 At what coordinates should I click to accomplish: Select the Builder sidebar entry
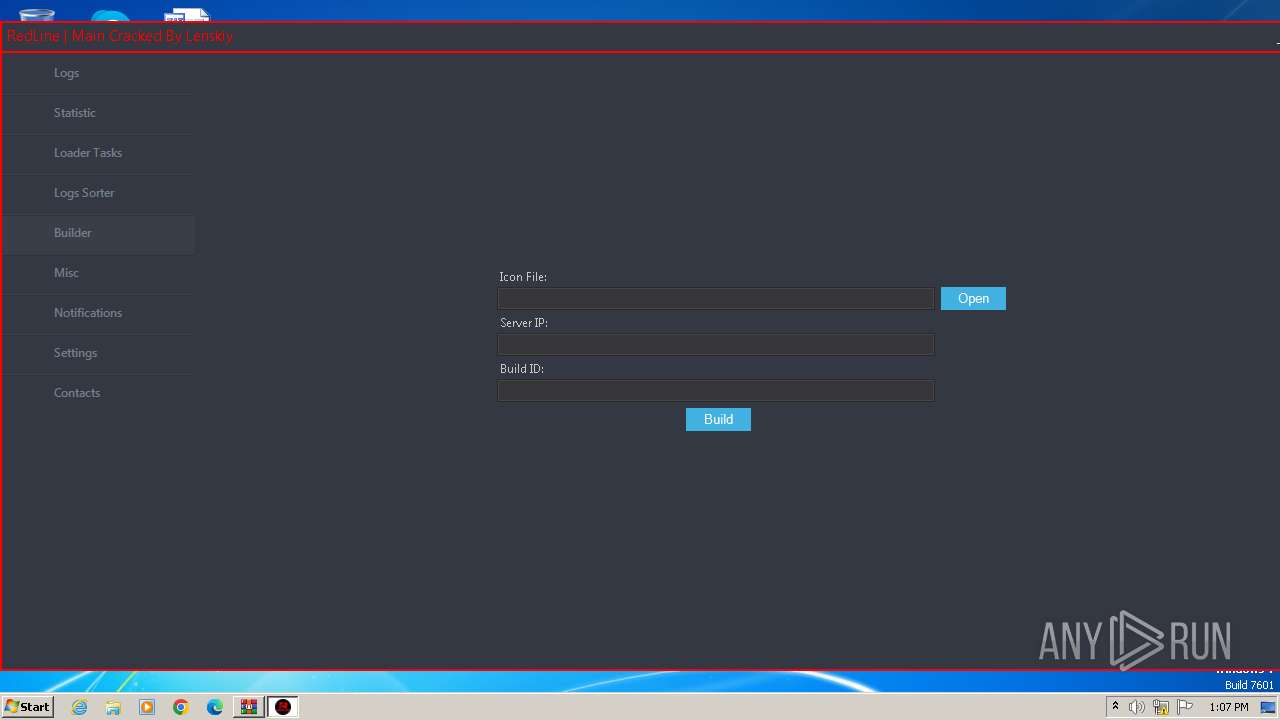pos(98,233)
